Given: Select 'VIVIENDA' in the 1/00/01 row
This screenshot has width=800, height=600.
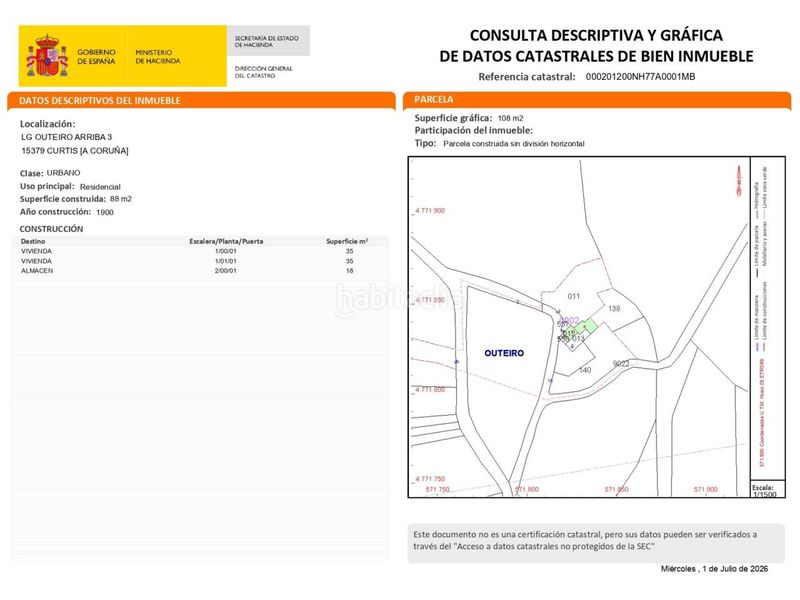Looking at the screenshot, I should pyautogui.click(x=36, y=251).
